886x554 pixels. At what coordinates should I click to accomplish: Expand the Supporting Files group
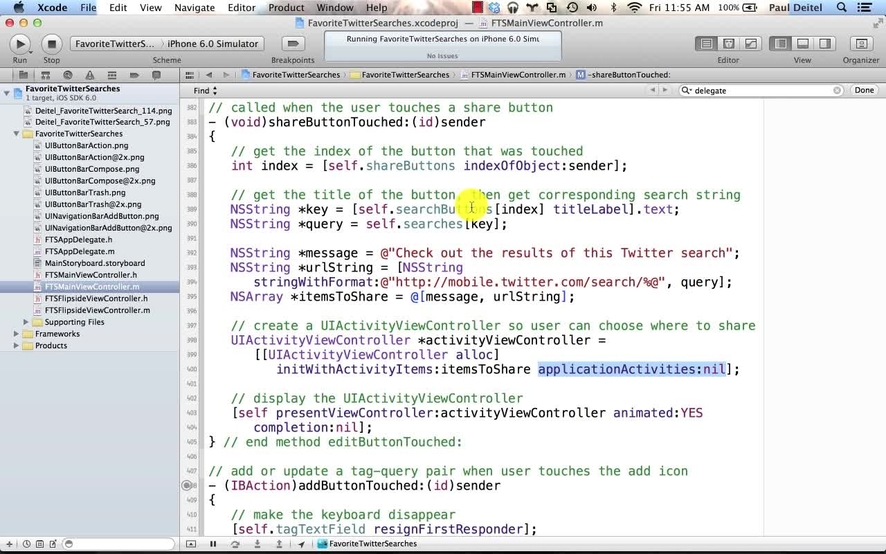(25, 322)
